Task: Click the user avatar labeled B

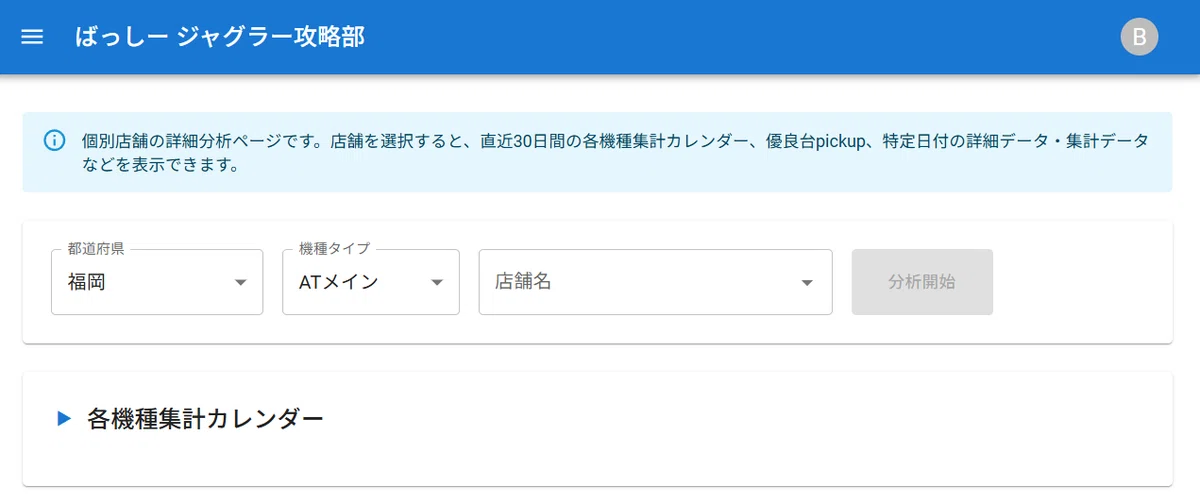Action: pos(1139,37)
